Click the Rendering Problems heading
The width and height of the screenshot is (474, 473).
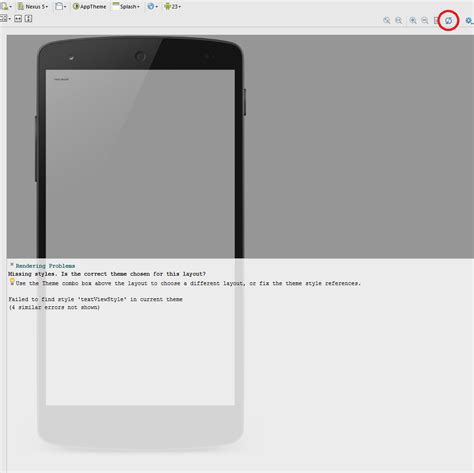click(45, 266)
